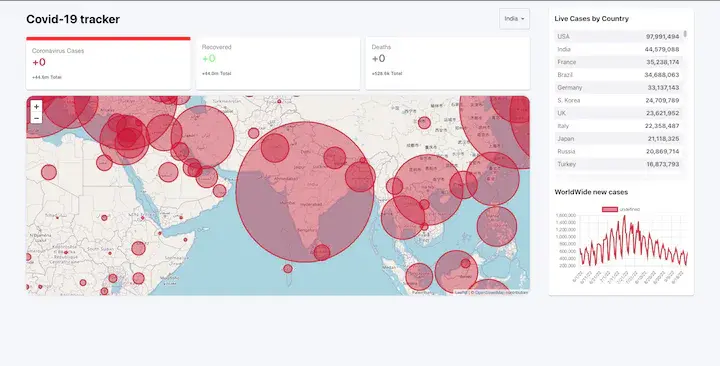Click the +528.6k Total deaths text

387,73
